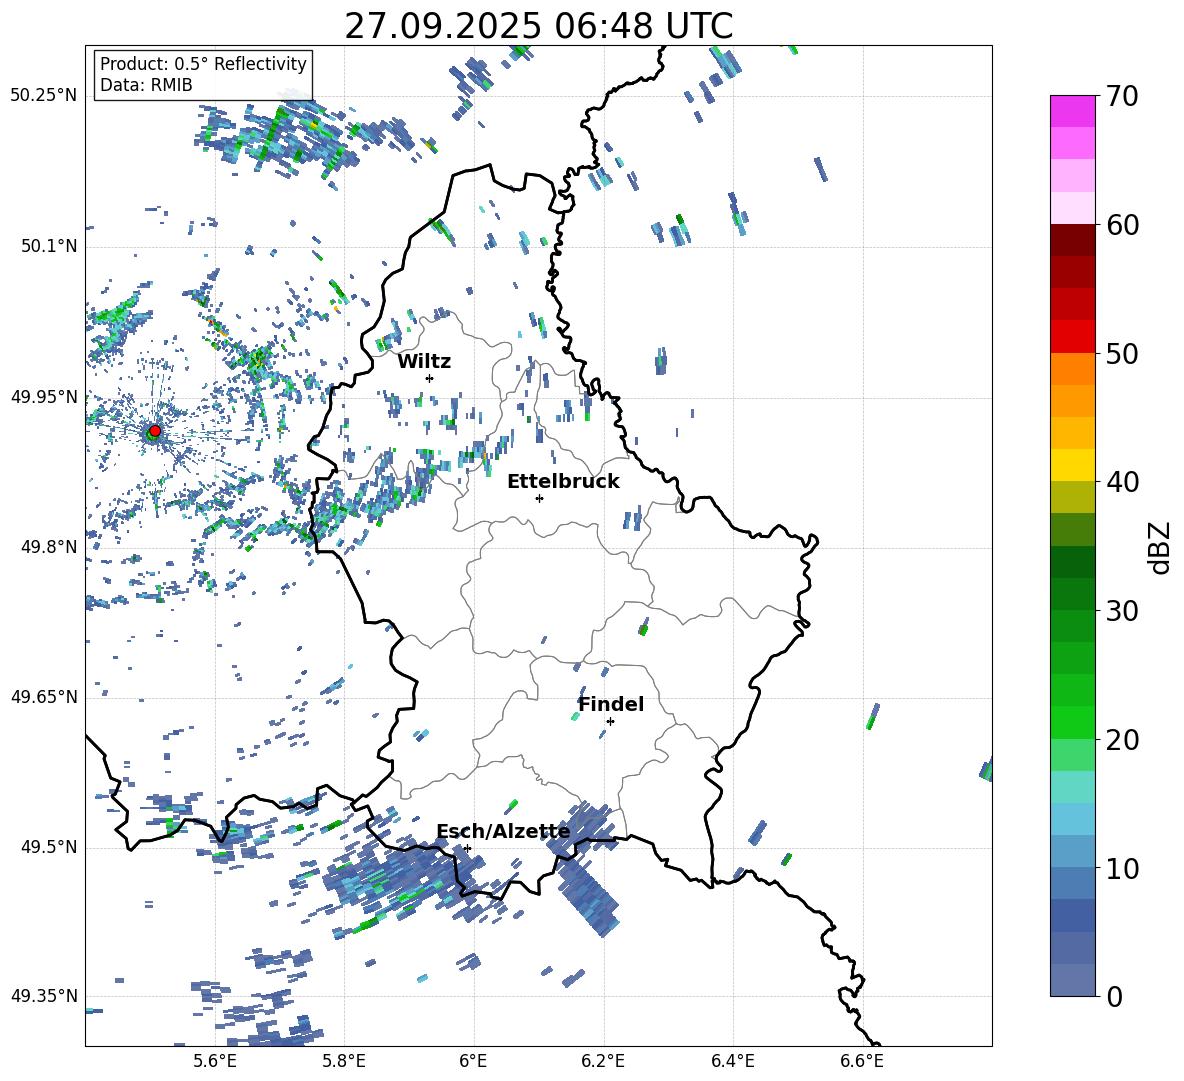The image size is (1184, 1081).
Task: Click the bright red 50 dBZ swatch
Action: click(1072, 337)
